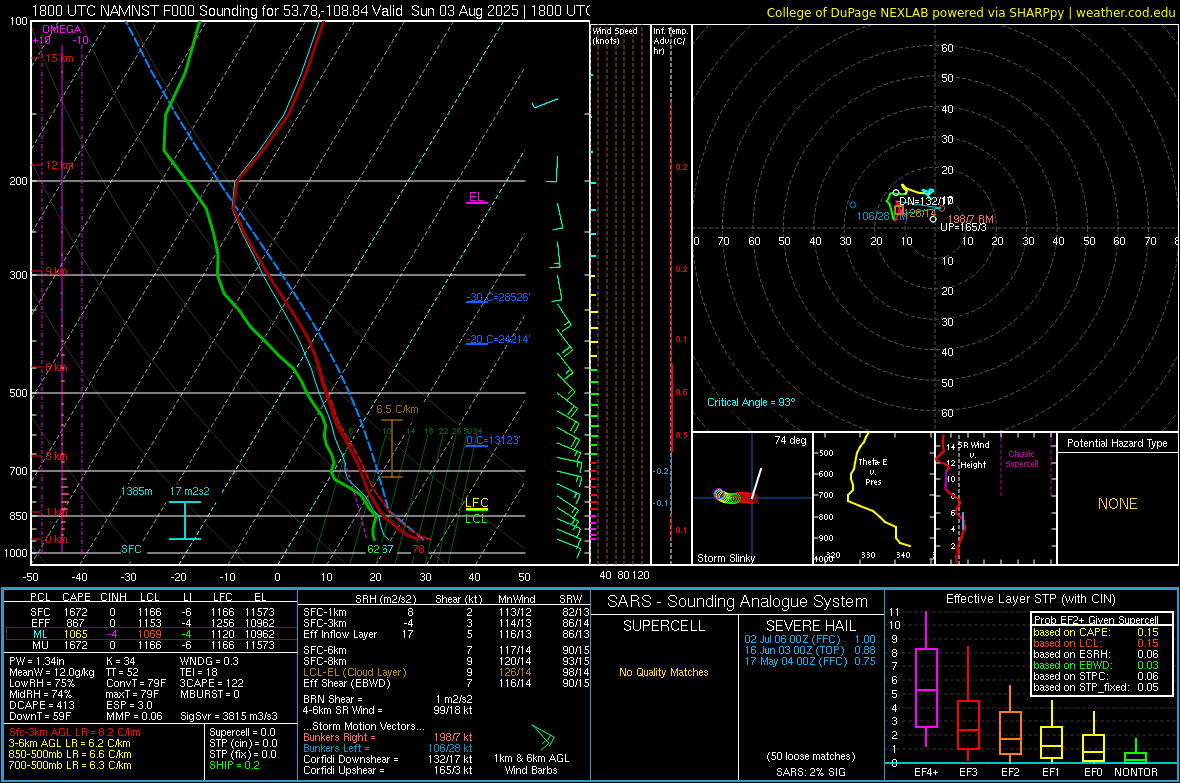Viewport: 1180px width, 783px height.
Task: Select the OMEGA label on the skew-T
Action: click(x=62, y=29)
